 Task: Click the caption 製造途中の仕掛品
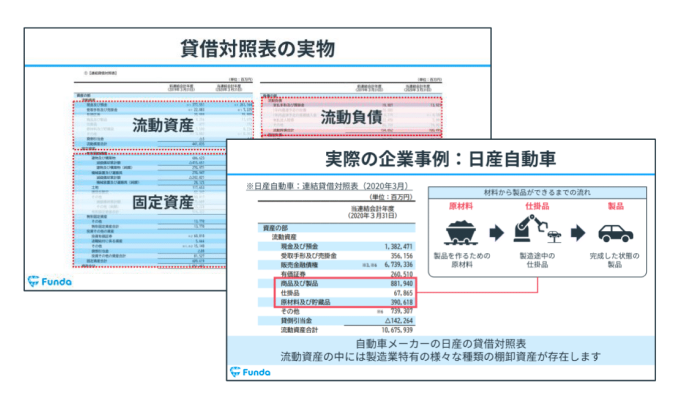coord(537,260)
